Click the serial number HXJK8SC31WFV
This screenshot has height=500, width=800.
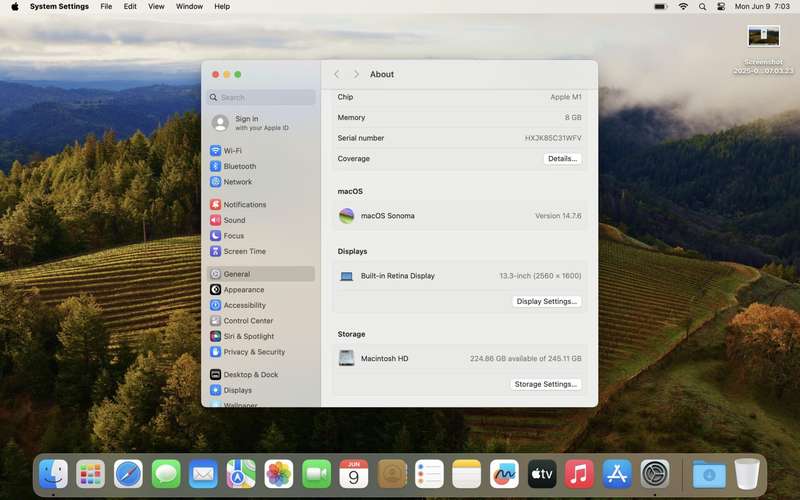click(553, 138)
